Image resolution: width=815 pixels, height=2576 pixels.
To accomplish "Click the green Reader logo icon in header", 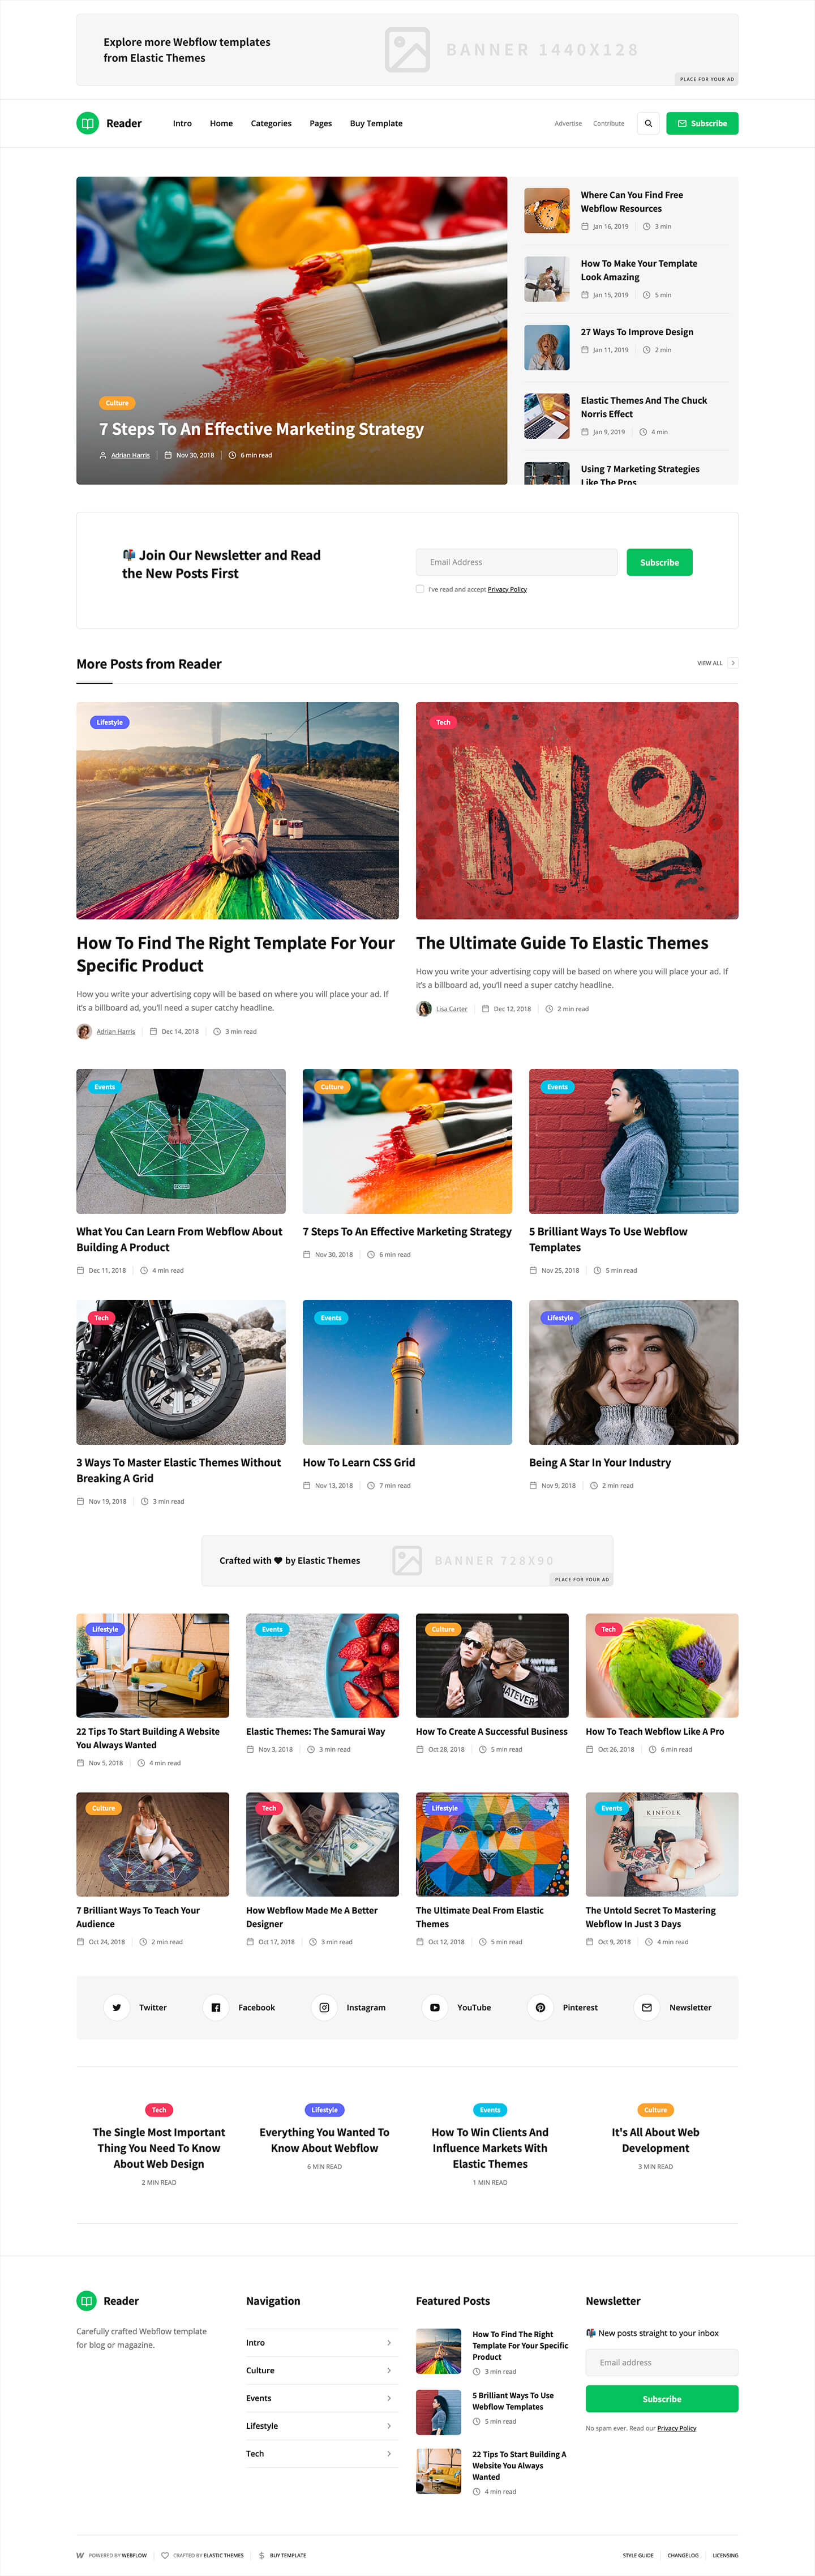I will coord(87,123).
